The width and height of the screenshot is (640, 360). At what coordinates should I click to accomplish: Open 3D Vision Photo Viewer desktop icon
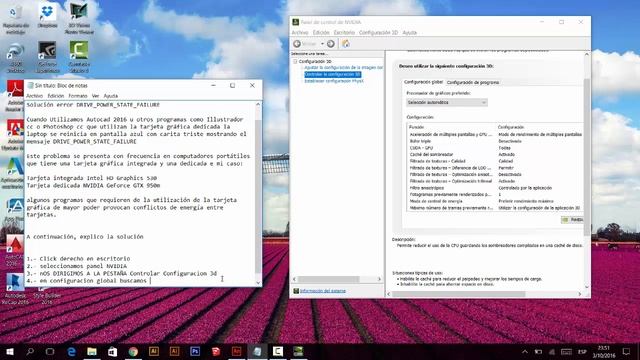click(x=79, y=19)
